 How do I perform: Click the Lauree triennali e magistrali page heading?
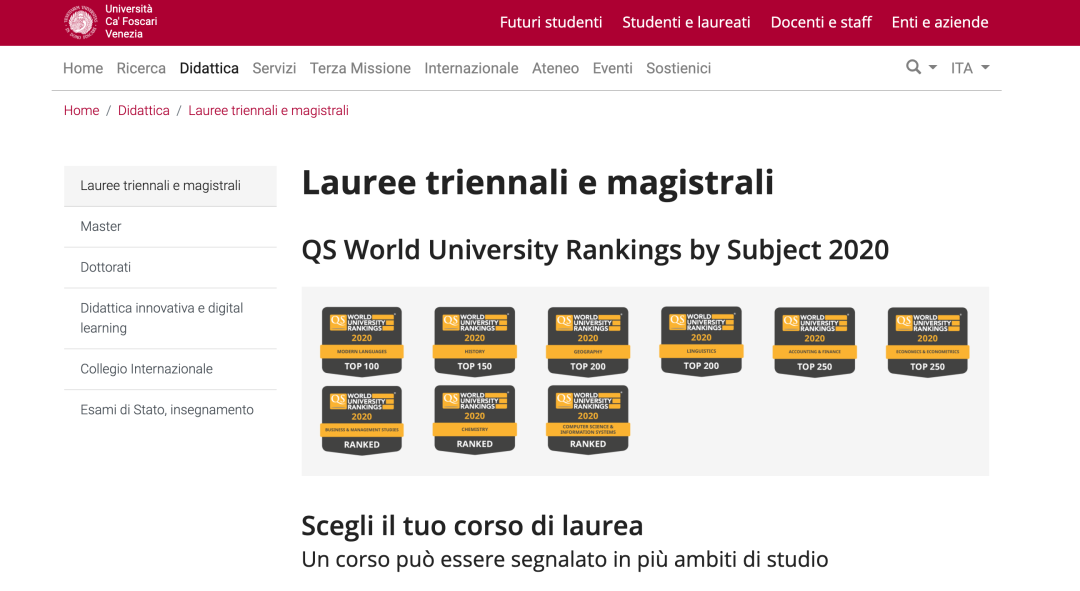click(537, 183)
